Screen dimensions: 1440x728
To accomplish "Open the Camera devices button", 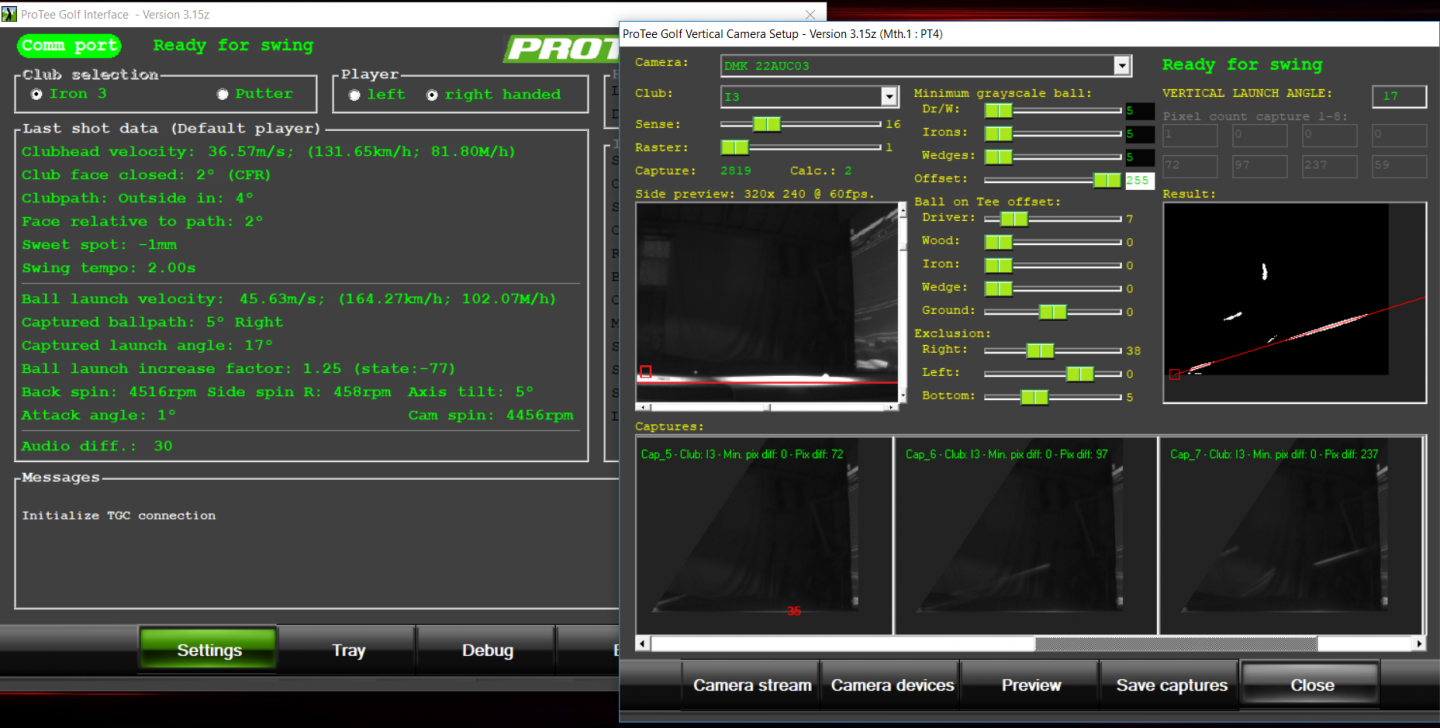I will (x=892, y=685).
